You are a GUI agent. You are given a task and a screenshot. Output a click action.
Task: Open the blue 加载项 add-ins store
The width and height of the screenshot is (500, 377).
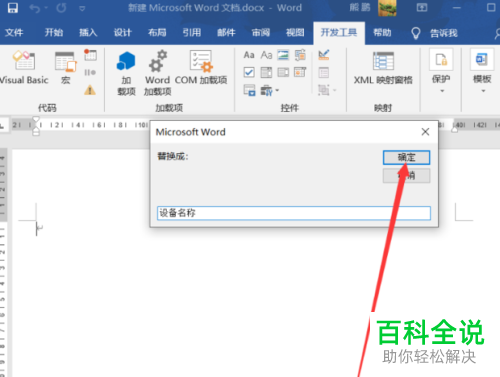(x=126, y=73)
